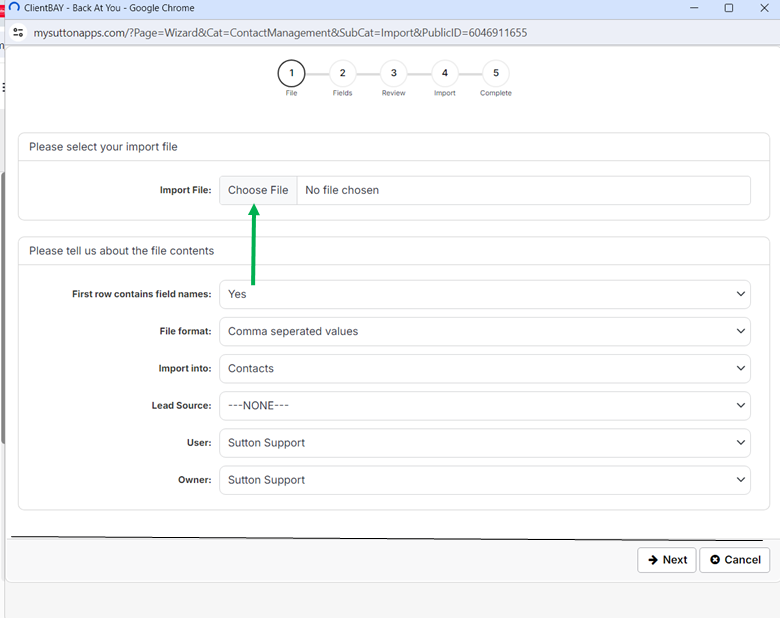Viewport: 780px width, 618px height.
Task: Select wizard step 4 Import
Action: (x=444, y=73)
